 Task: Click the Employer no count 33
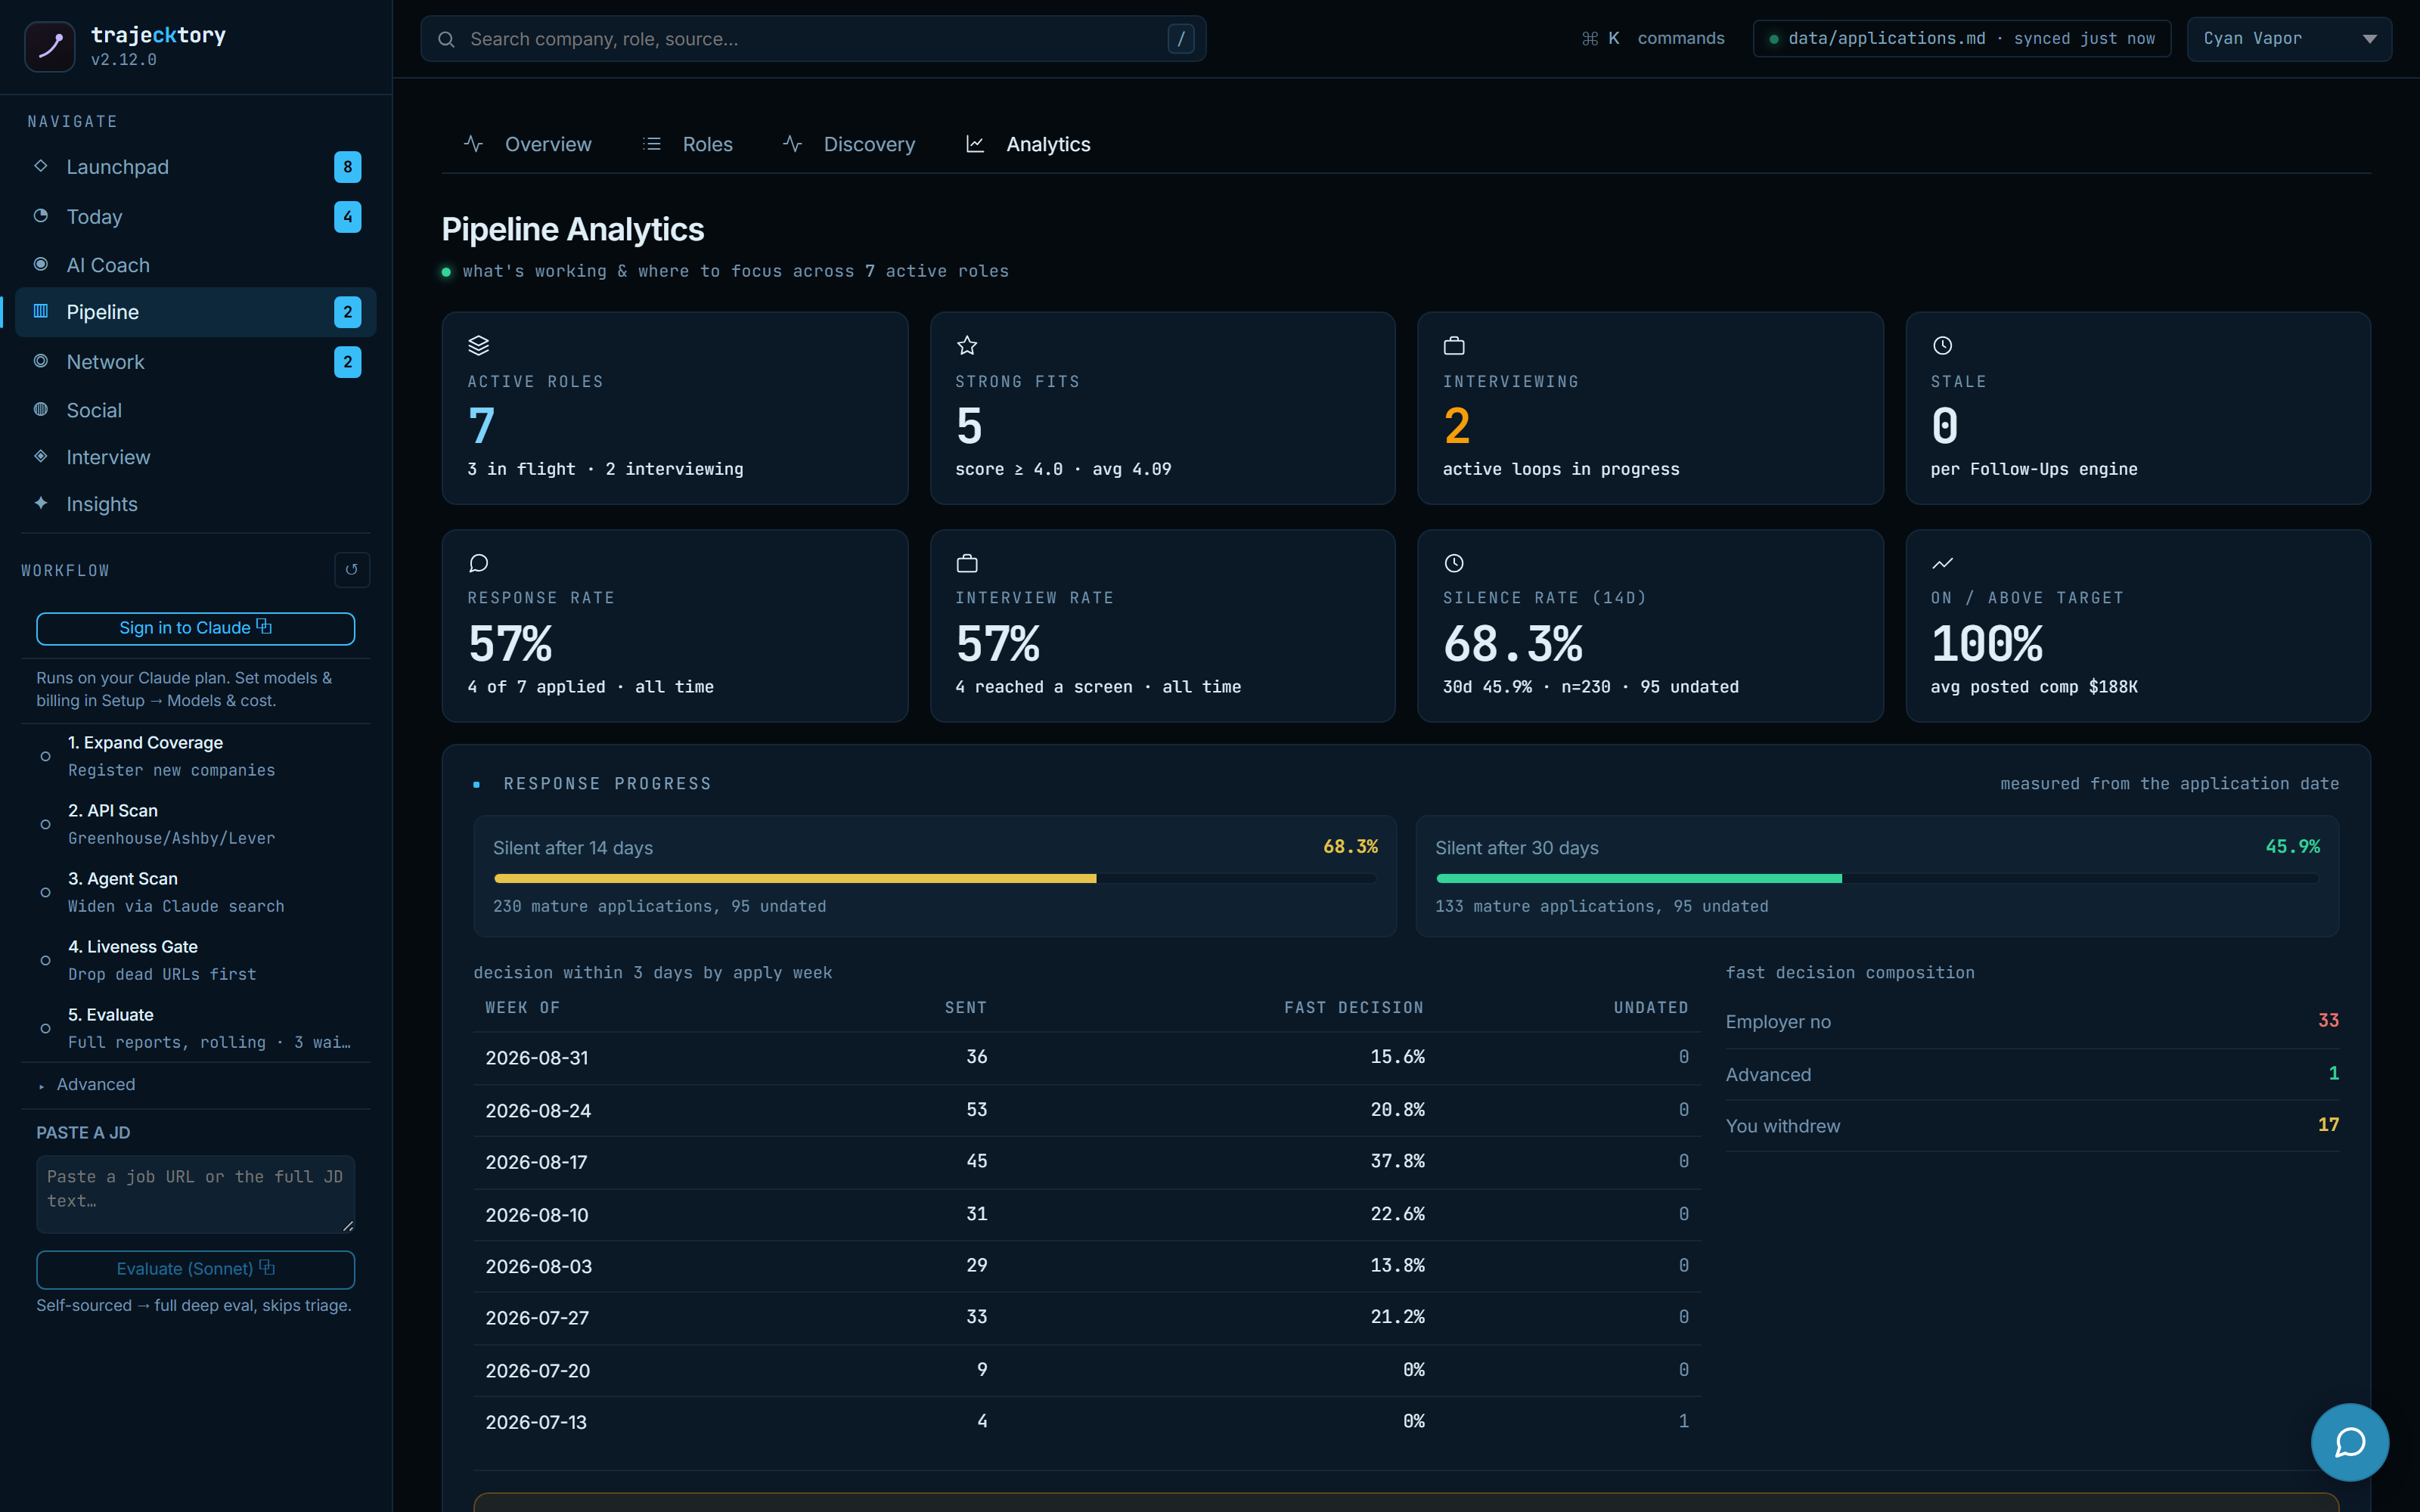tap(2328, 1021)
